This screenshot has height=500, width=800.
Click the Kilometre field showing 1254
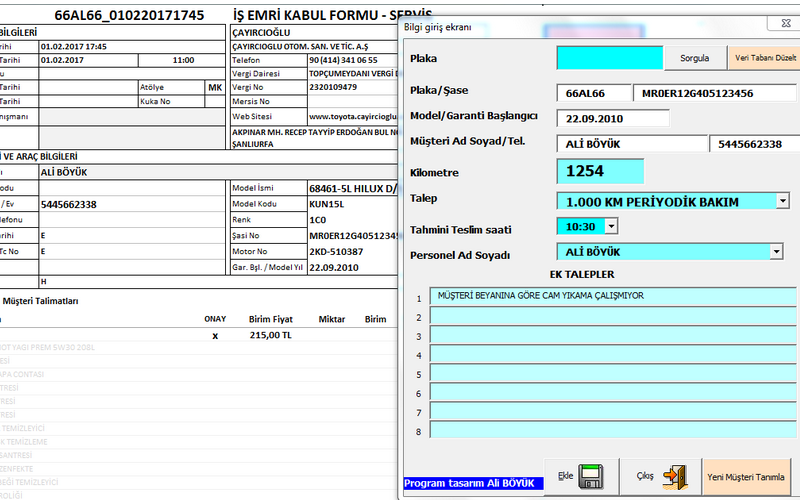pos(600,171)
